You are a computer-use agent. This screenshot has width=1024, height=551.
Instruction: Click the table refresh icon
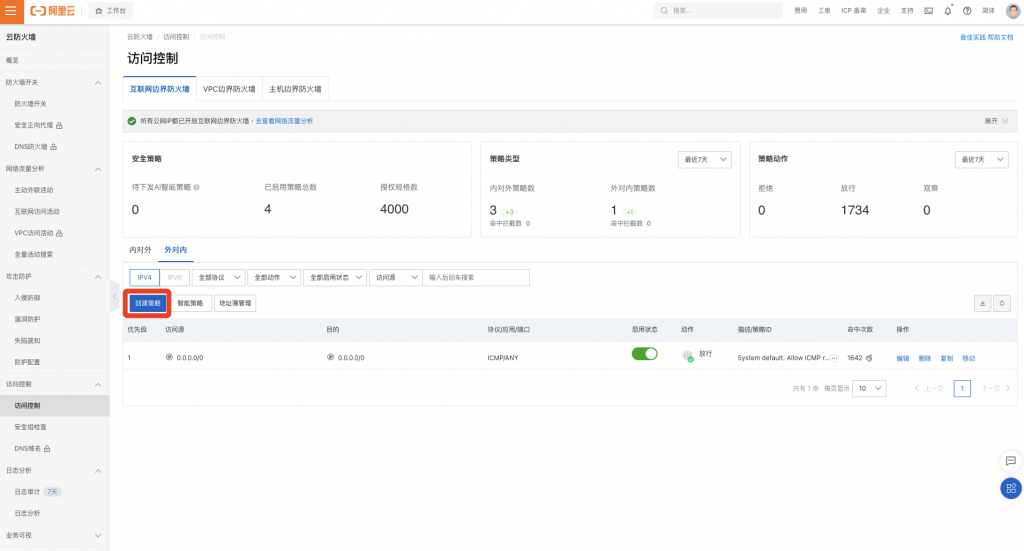coord(1002,303)
